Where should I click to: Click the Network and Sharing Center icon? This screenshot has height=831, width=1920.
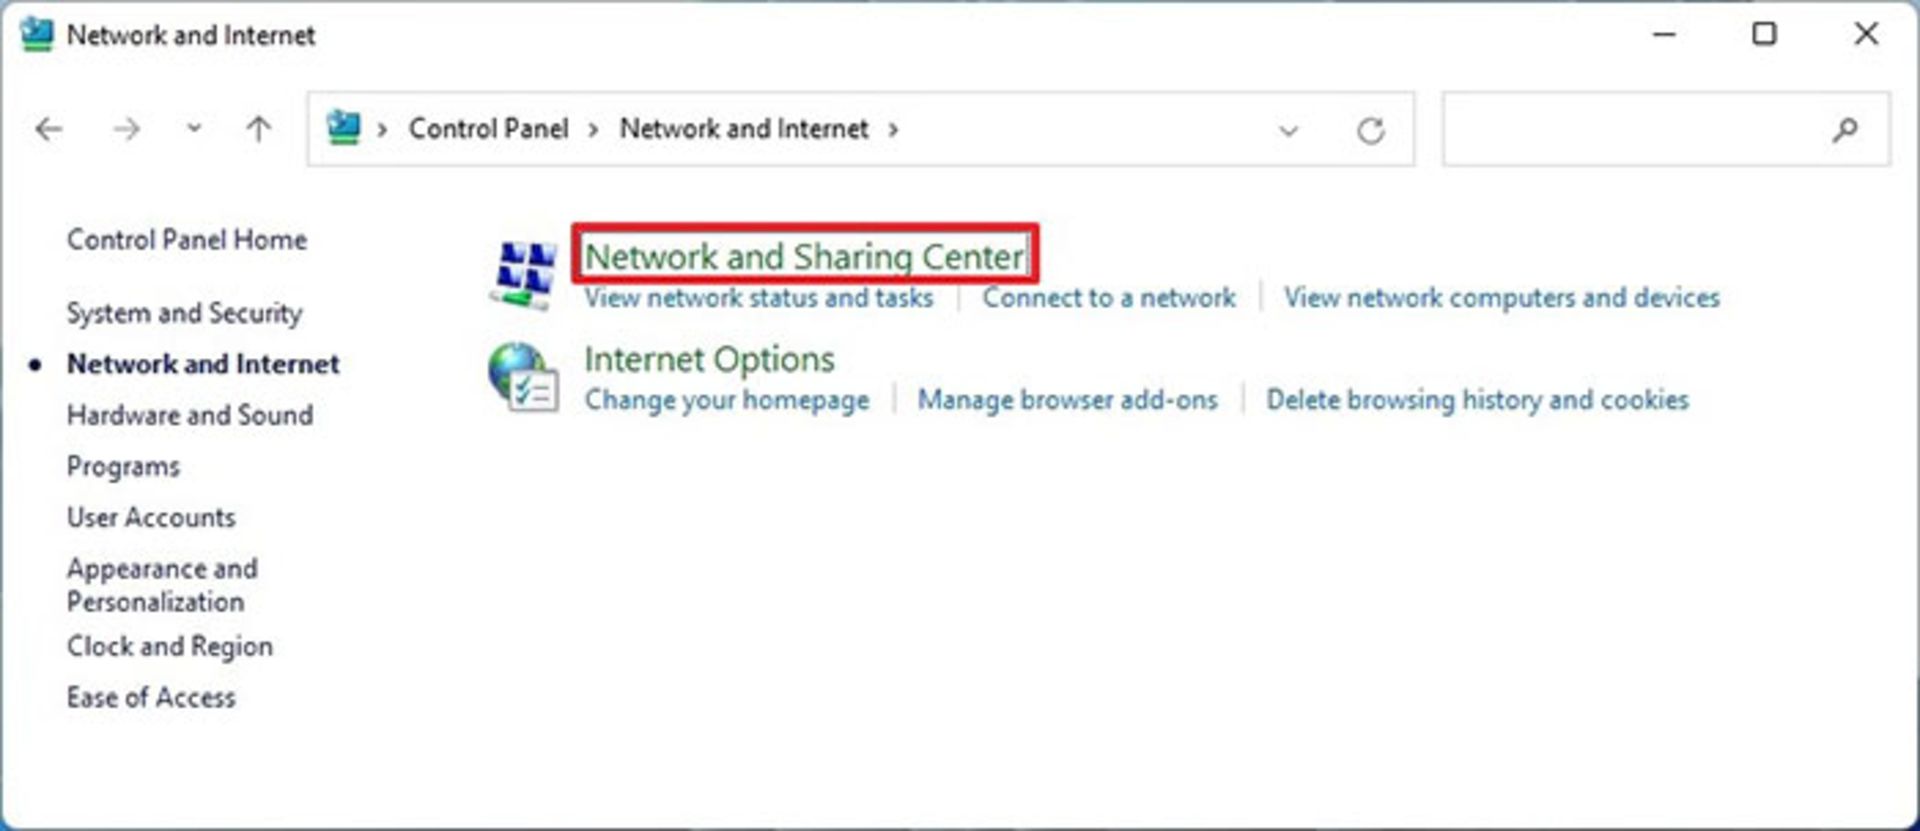(524, 273)
